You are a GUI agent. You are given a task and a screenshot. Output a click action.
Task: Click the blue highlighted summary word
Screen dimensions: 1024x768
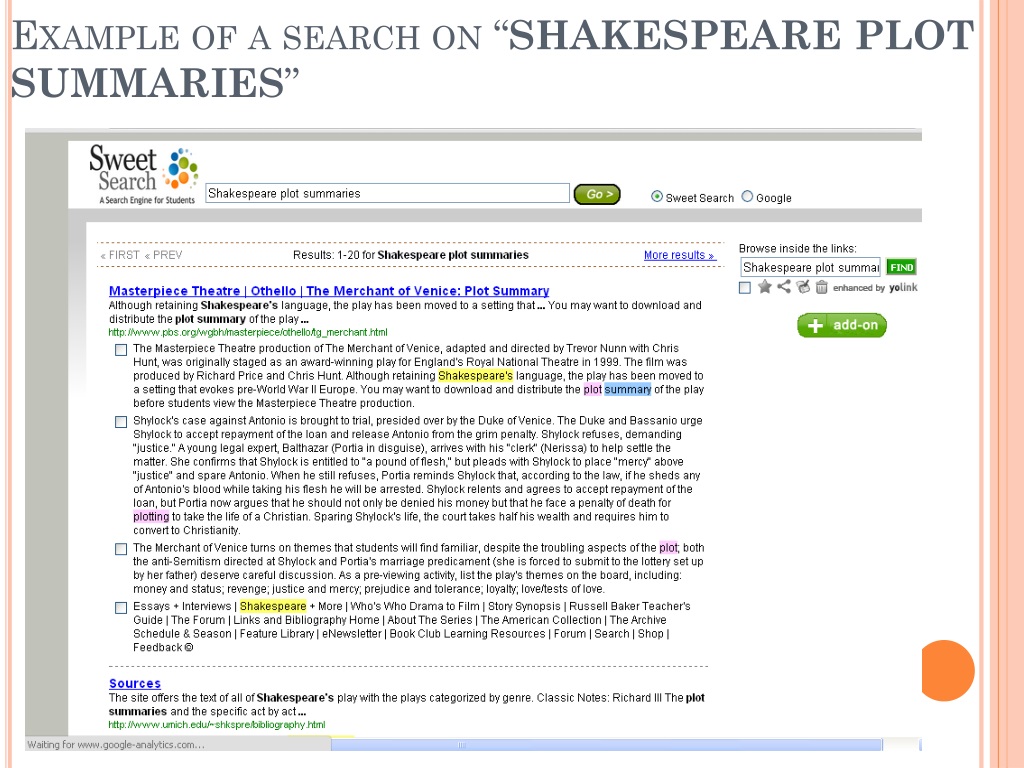pos(628,389)
